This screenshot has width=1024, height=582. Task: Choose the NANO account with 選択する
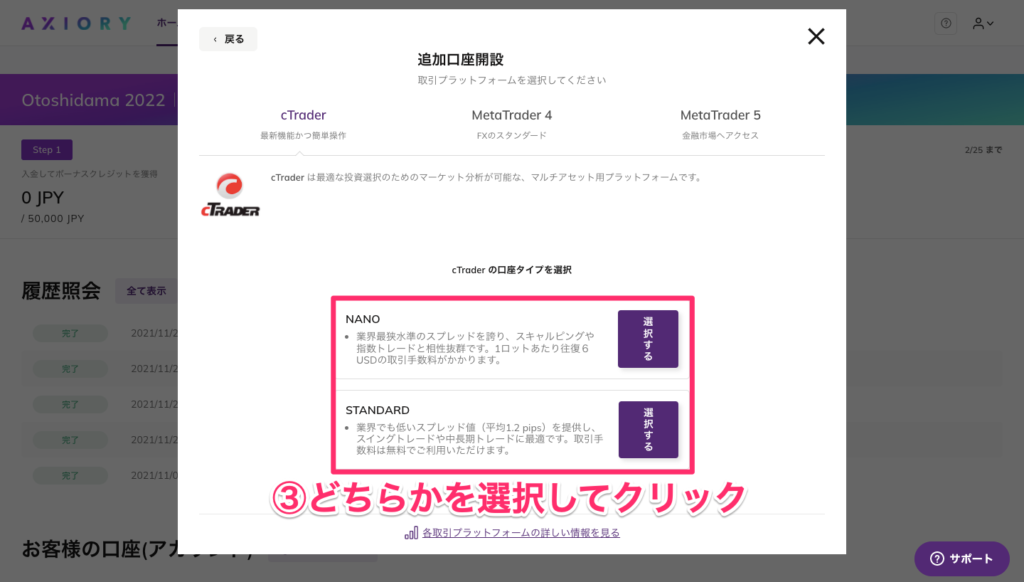point(648,339)
